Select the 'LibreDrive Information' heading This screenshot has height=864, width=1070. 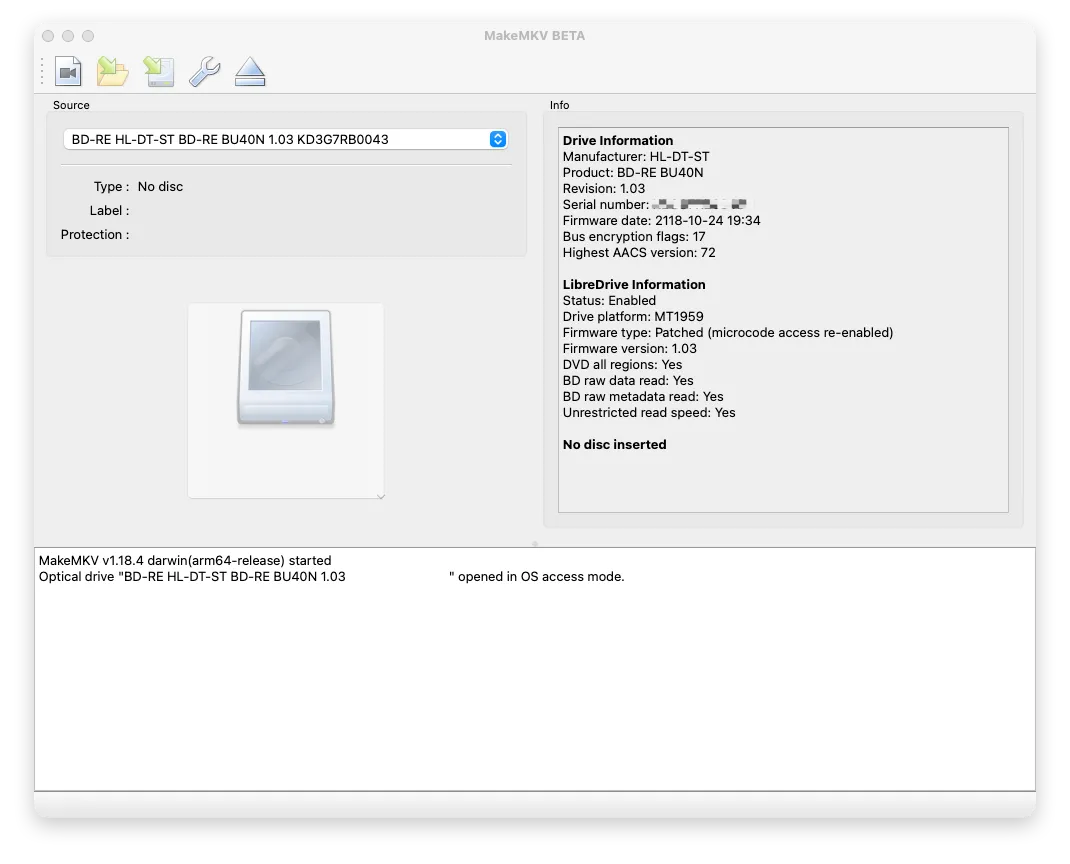pyautogui.click(x=634, y=285)
